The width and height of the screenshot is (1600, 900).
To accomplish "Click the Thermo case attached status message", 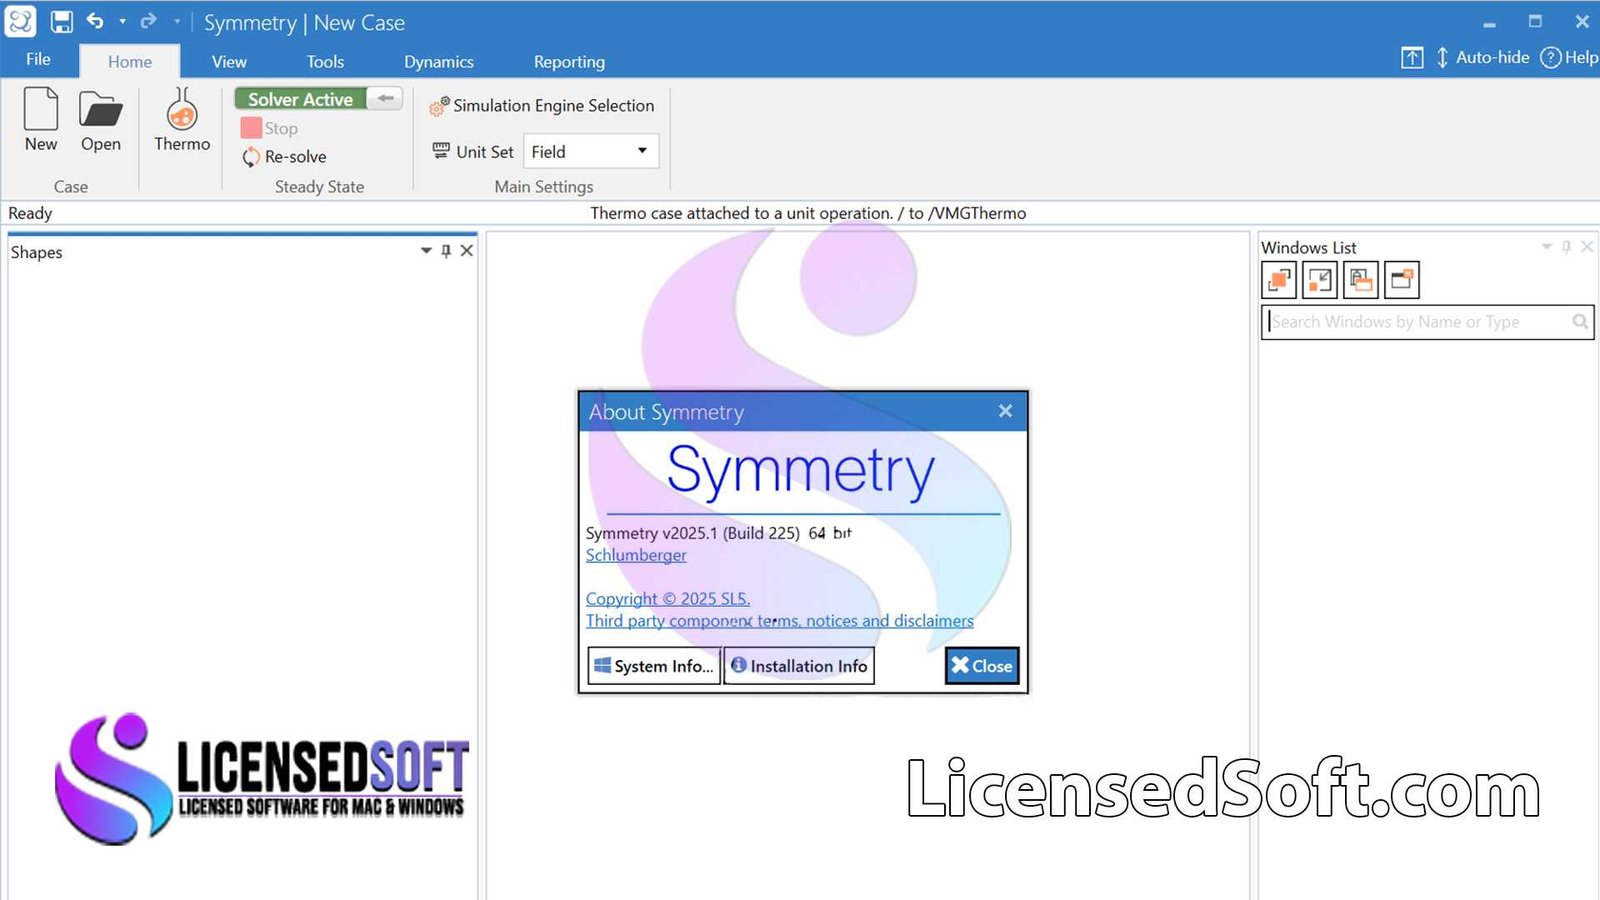I will tap(808, 213).
